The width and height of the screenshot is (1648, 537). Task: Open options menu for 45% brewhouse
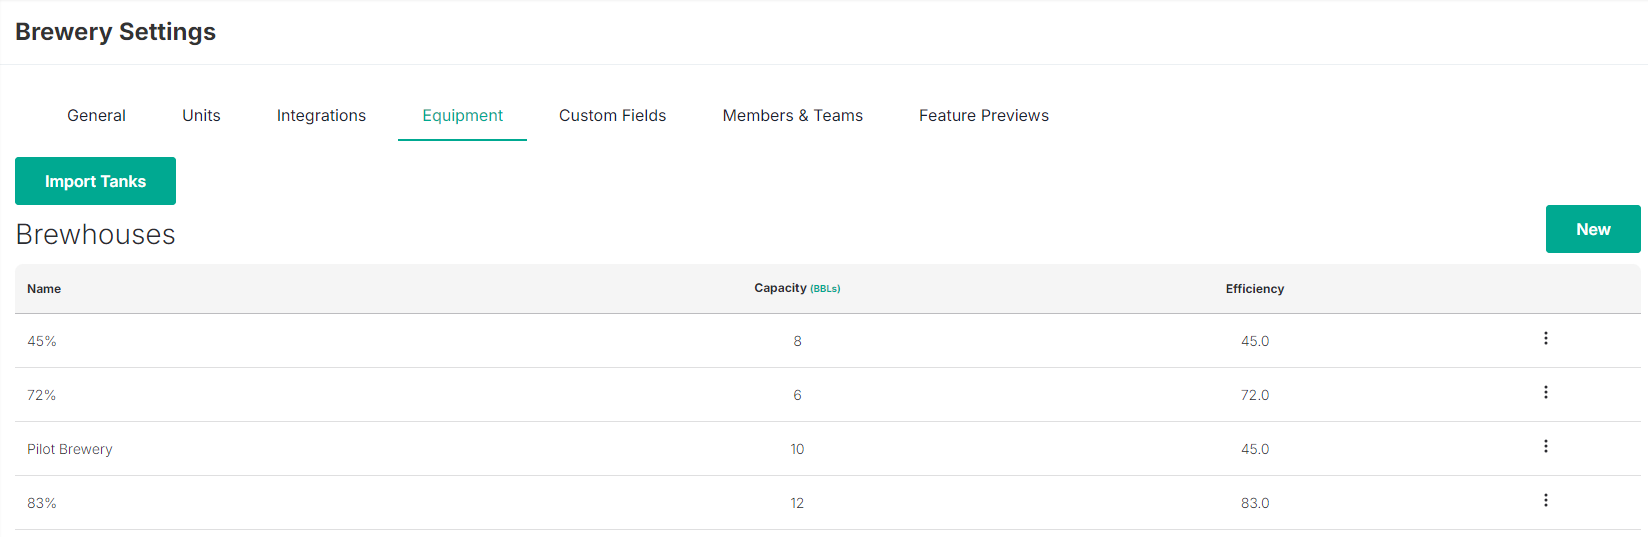(x=1545, y=339)
